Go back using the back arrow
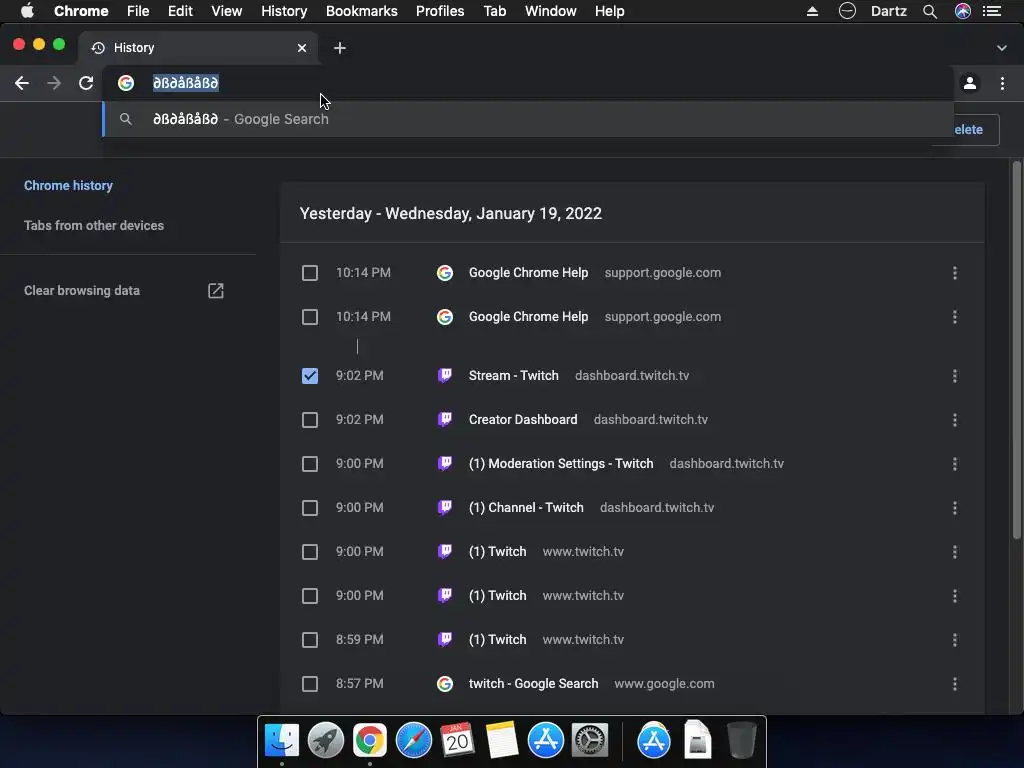Image resolution: width=1024 pixels, height=768 pixels. tap(22, 83)
